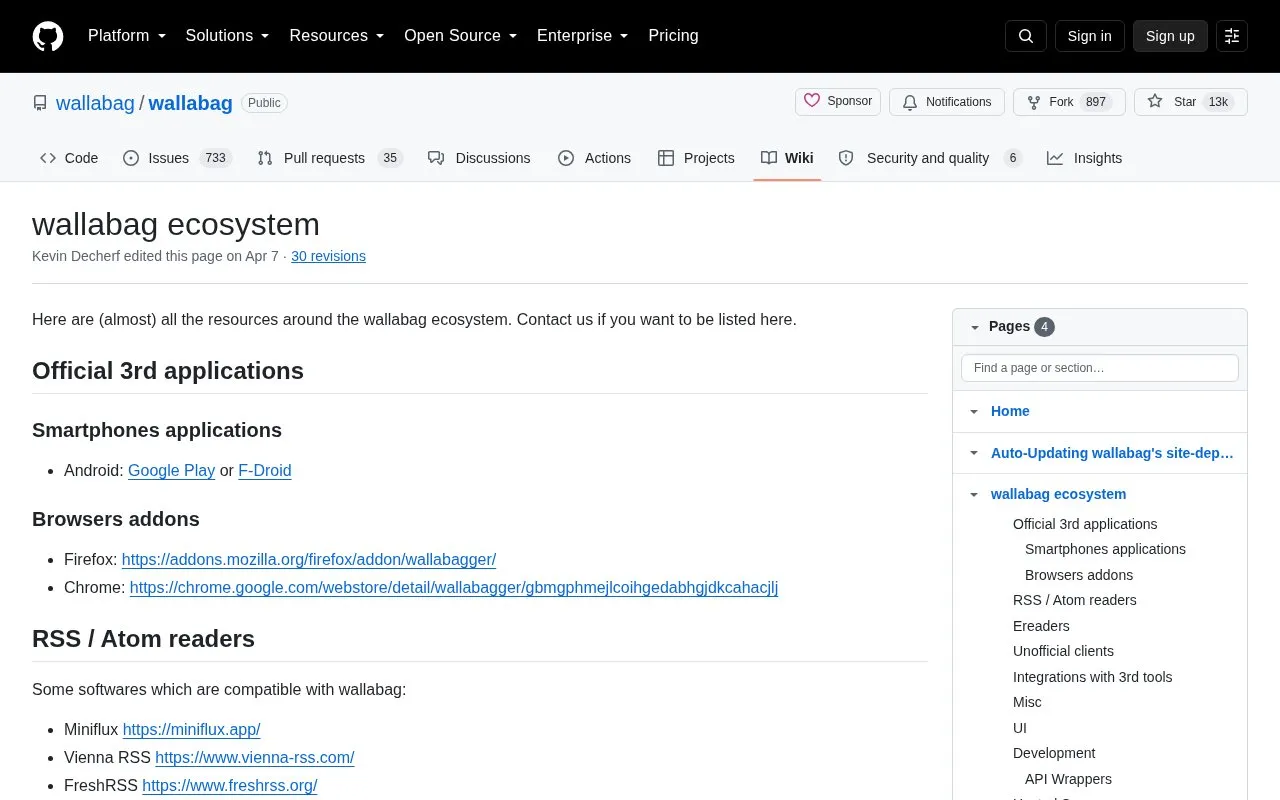Toggle caret beside Auto-Updating wallabag's page
This screenshot has height=800, width=1280.
pos(974,453)
